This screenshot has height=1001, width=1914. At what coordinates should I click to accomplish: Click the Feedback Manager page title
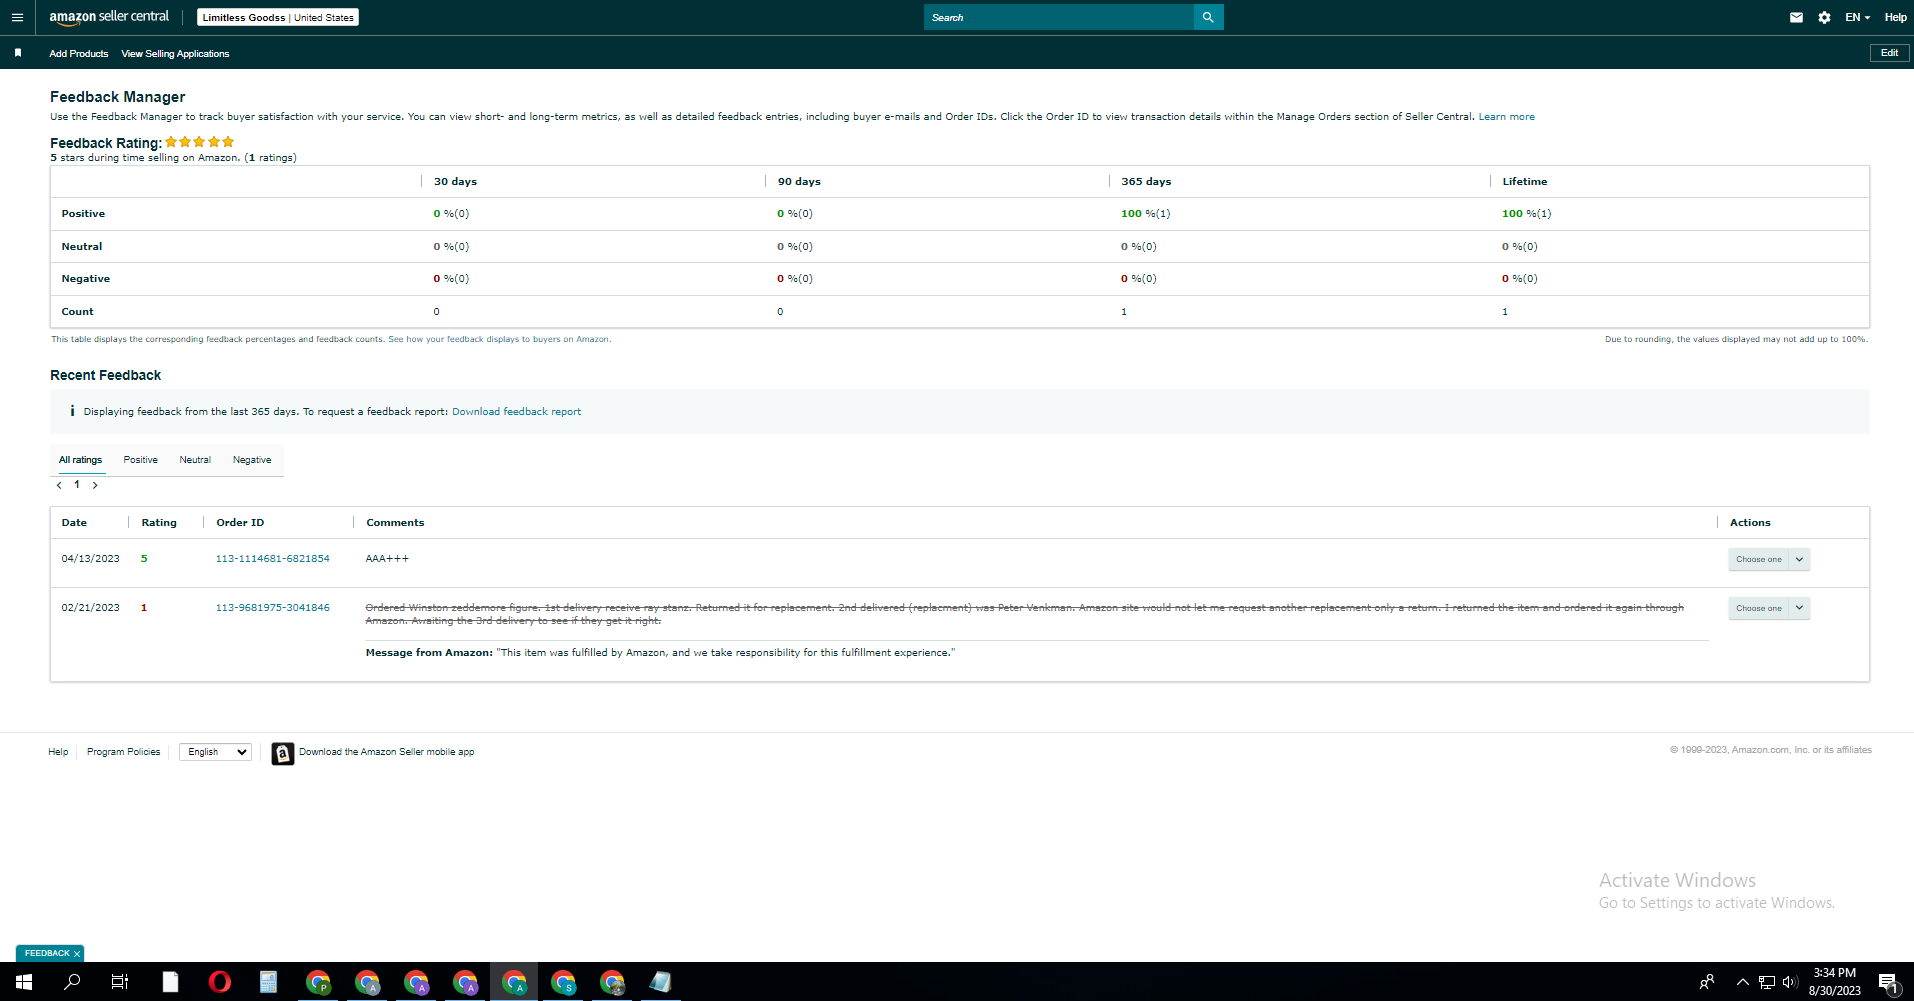tap(117, 97)
